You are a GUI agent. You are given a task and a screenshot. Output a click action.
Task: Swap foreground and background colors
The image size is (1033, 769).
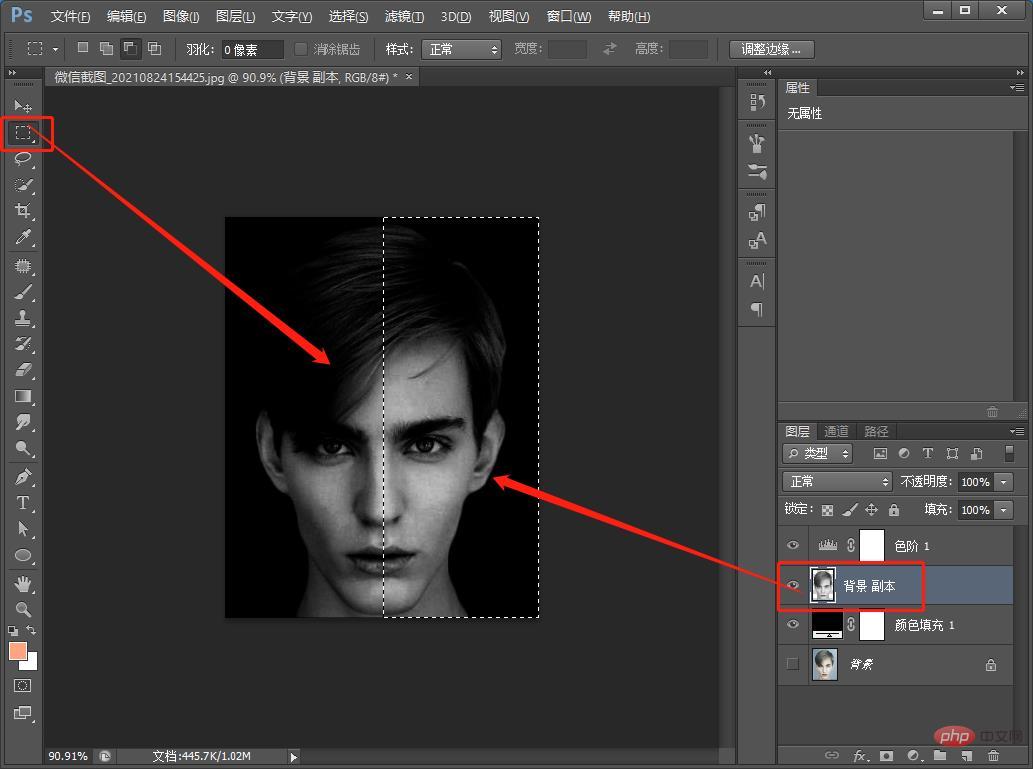click(31, 630)
